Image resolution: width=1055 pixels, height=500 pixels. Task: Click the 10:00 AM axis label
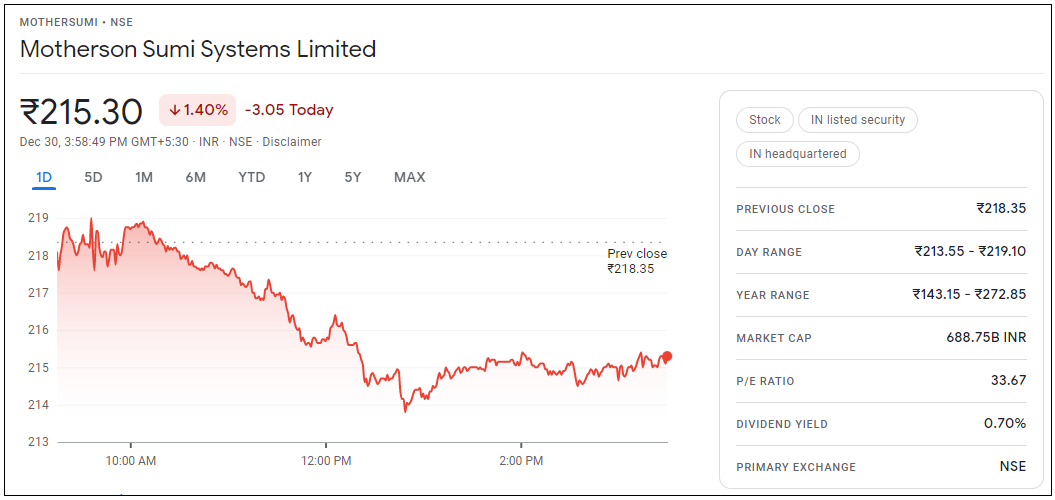click(131, 462)
